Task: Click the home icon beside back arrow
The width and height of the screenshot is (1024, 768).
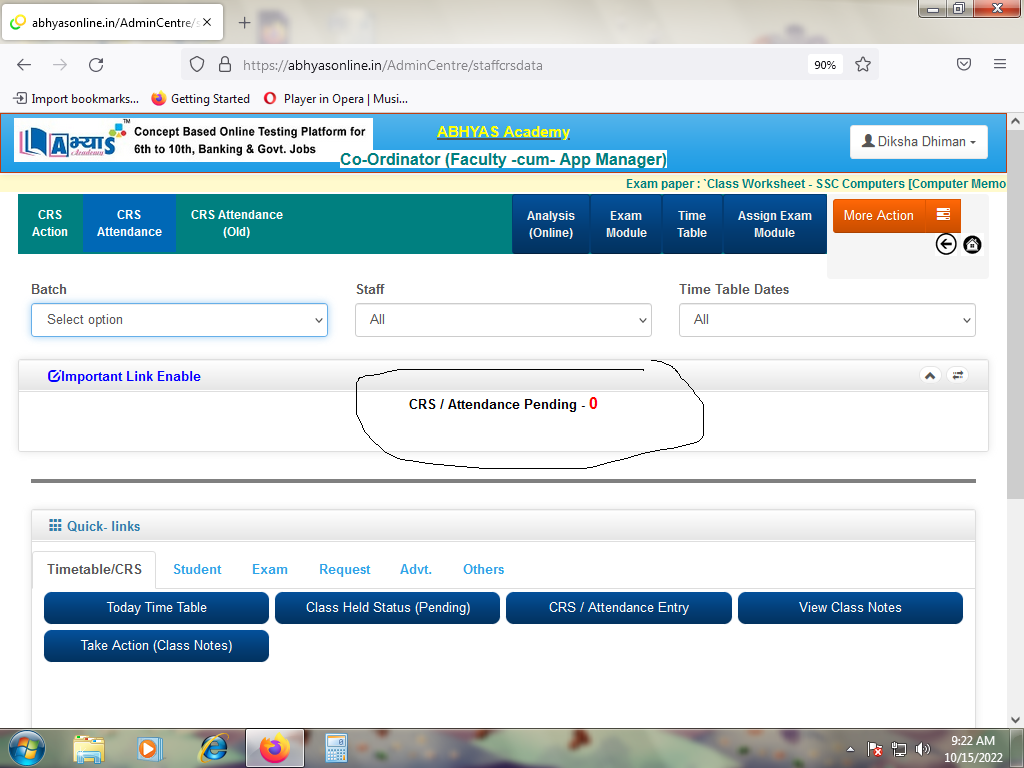Action: (972, 244)
